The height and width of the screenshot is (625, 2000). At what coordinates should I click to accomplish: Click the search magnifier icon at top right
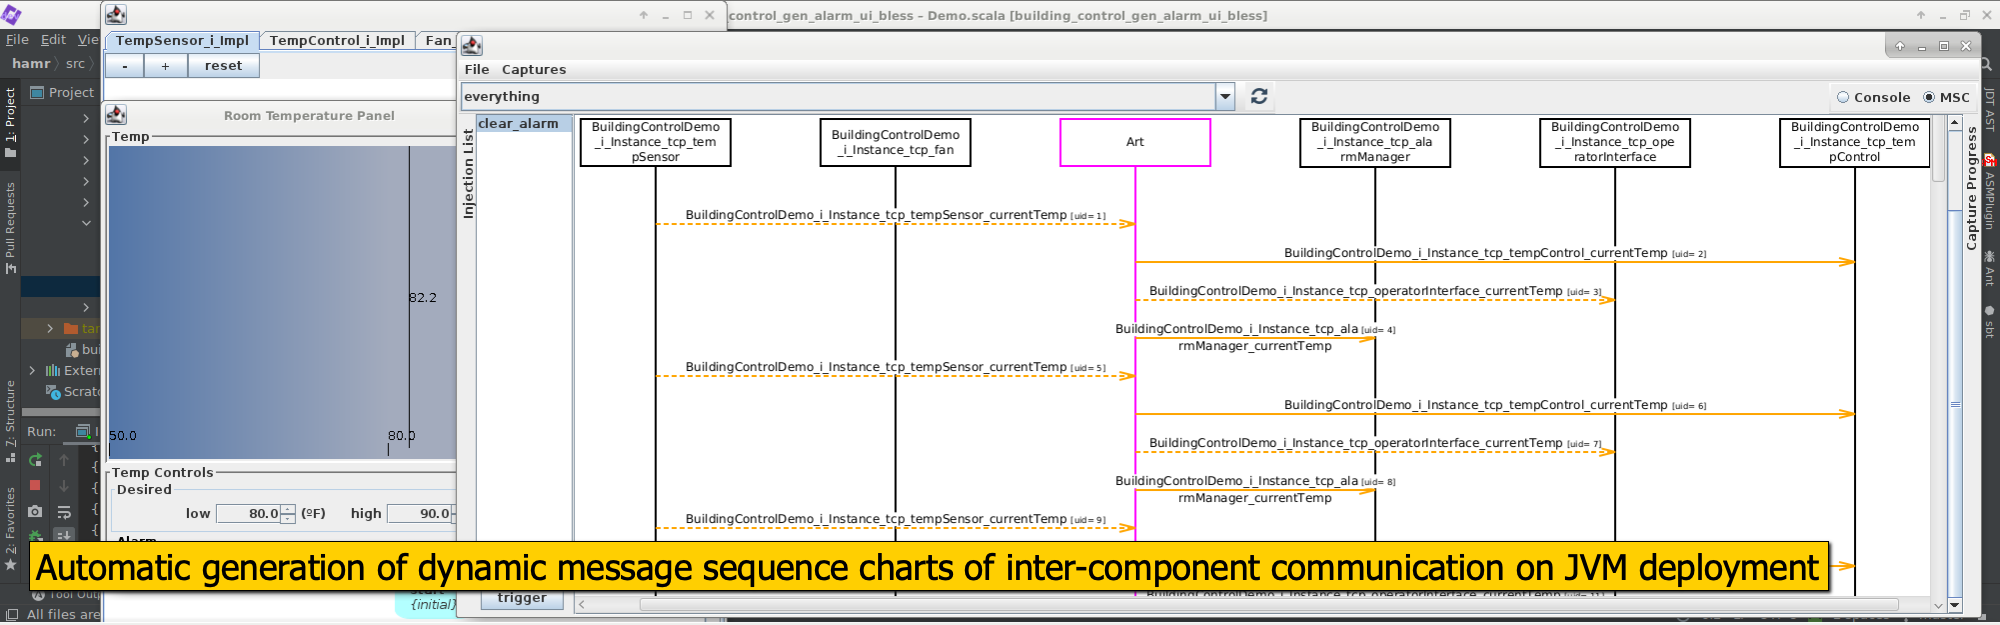tap(1987, 64)
